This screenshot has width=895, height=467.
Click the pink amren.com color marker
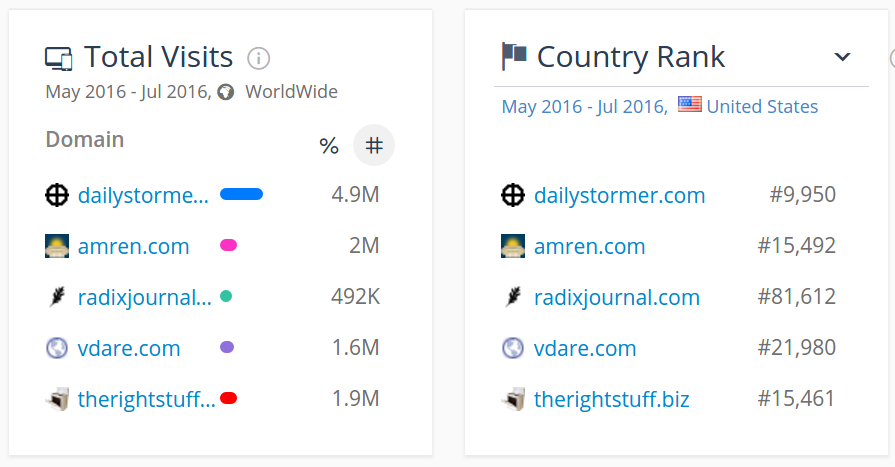[x=228, y=245]
